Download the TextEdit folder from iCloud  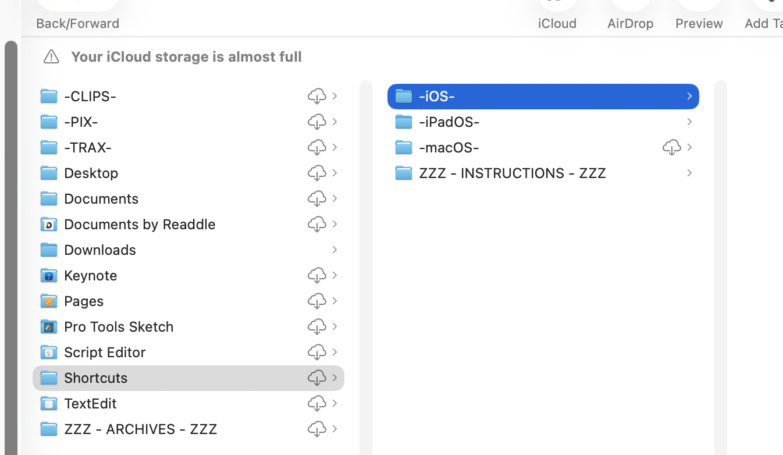(x=317, y=403)
